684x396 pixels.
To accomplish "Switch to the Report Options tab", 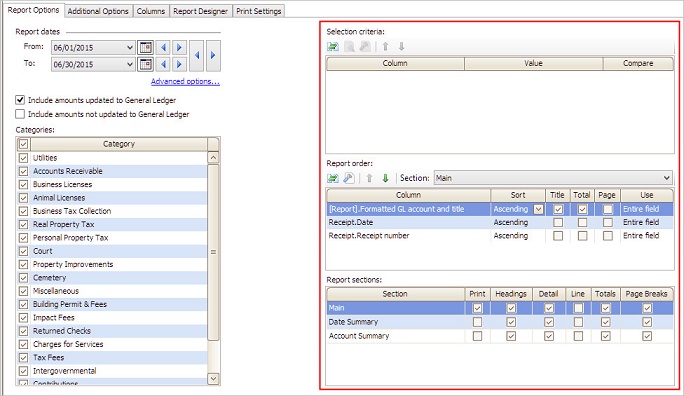I will click(x=33, y=10).
